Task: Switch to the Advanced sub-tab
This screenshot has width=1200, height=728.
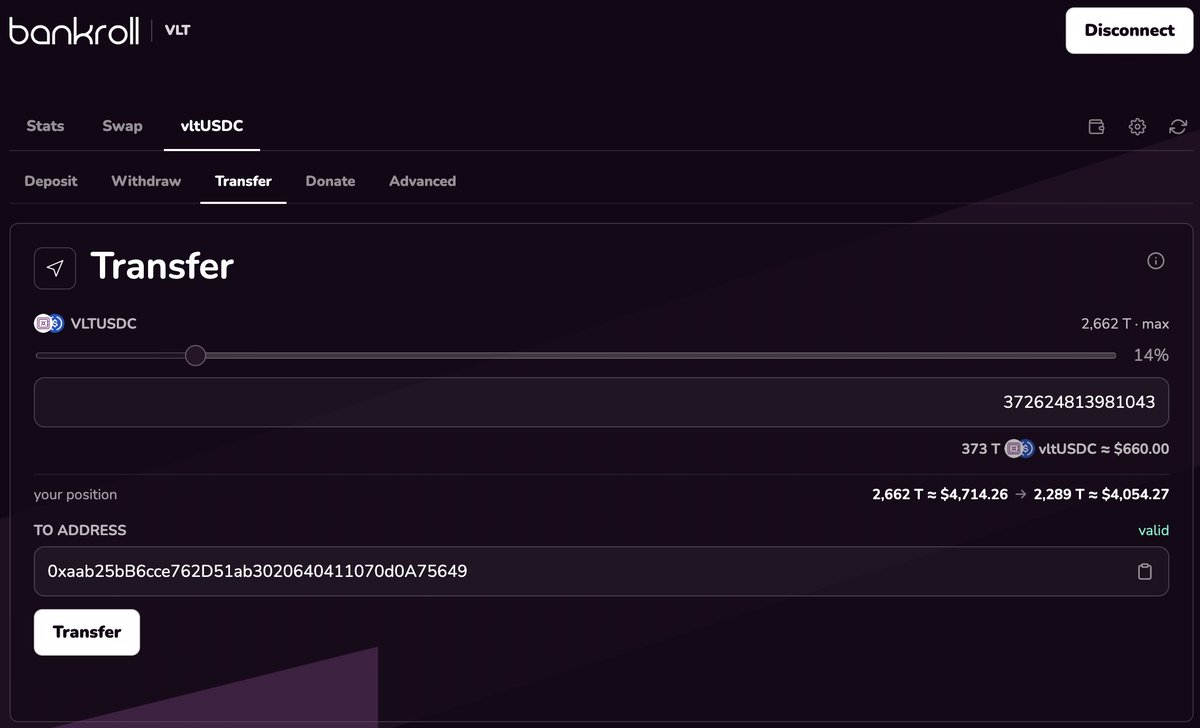Action: coord(422,181)
